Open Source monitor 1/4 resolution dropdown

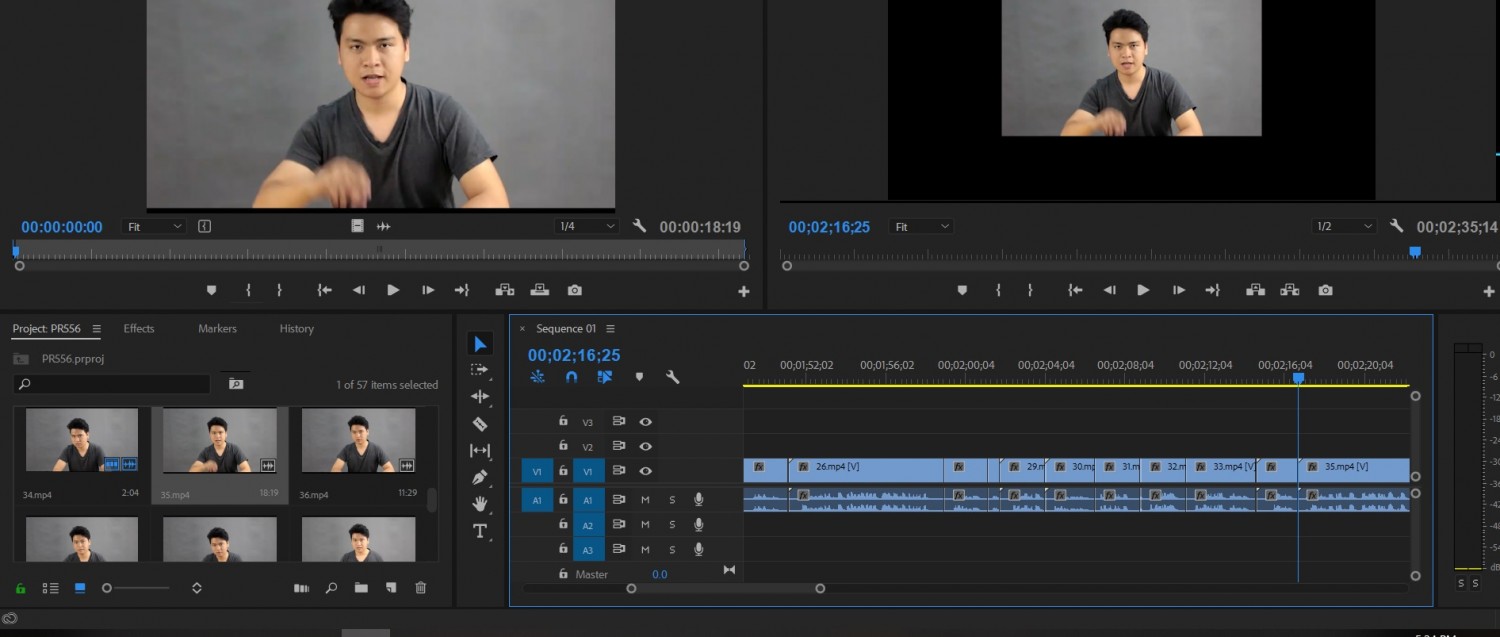(587, 227)
